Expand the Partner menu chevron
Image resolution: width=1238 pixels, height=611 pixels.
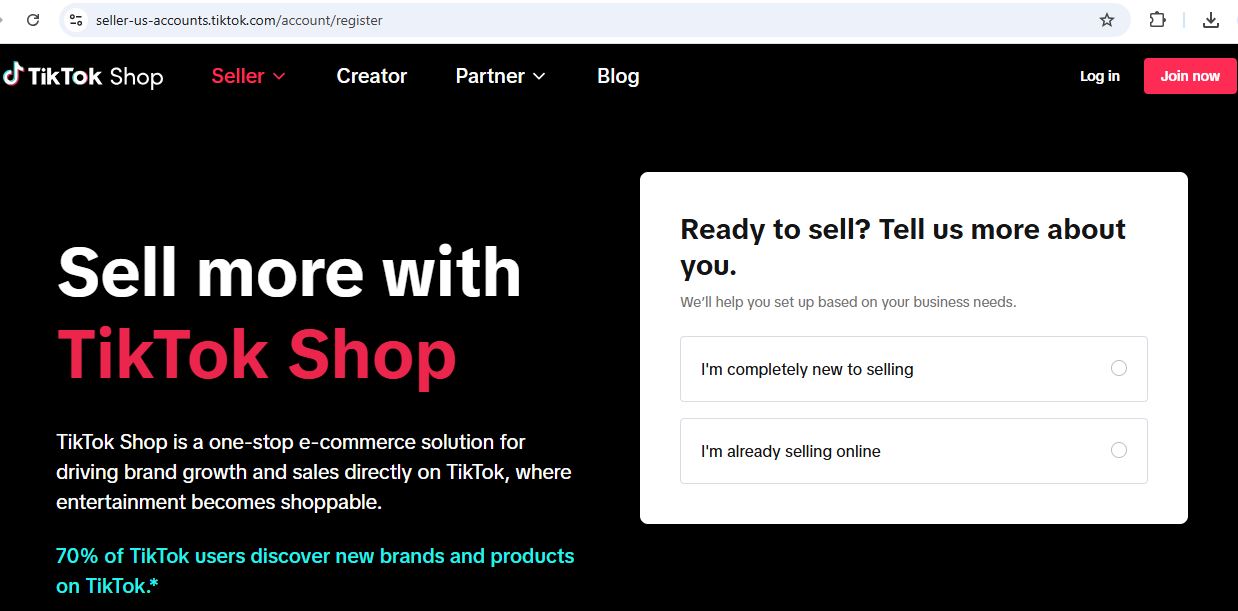point(539,76)
